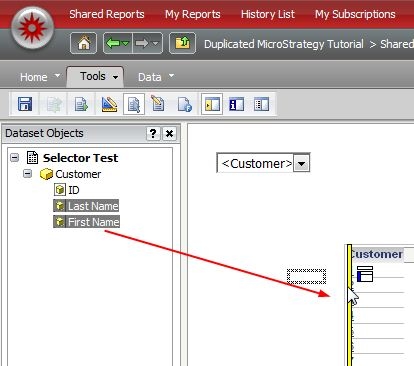
Task: Click Duplicated MicroStrategy Tutorial breadcrumb link
Action: click(284, 44)
